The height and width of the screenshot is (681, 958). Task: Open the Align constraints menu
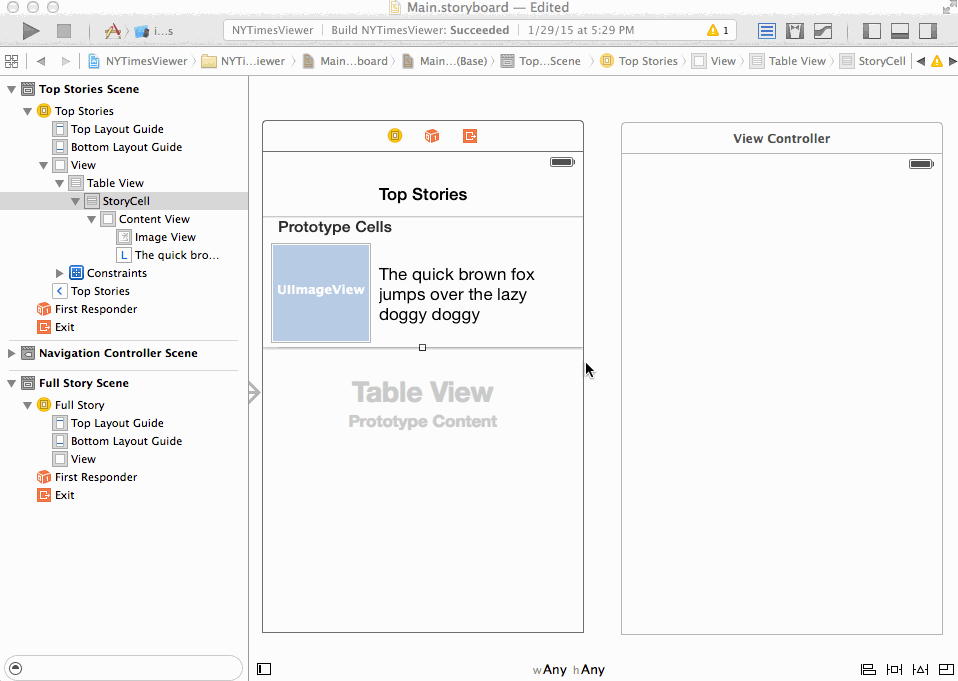868,669
